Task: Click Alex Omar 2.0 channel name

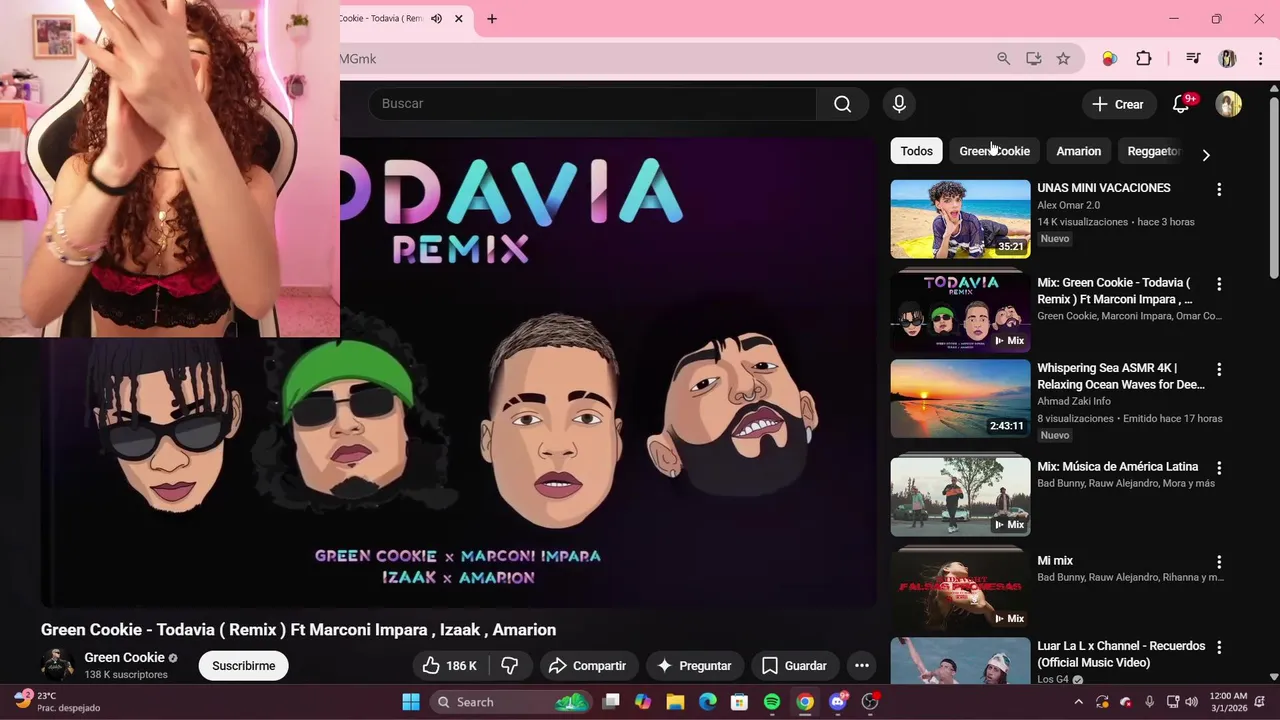Action: [1068, 205]
